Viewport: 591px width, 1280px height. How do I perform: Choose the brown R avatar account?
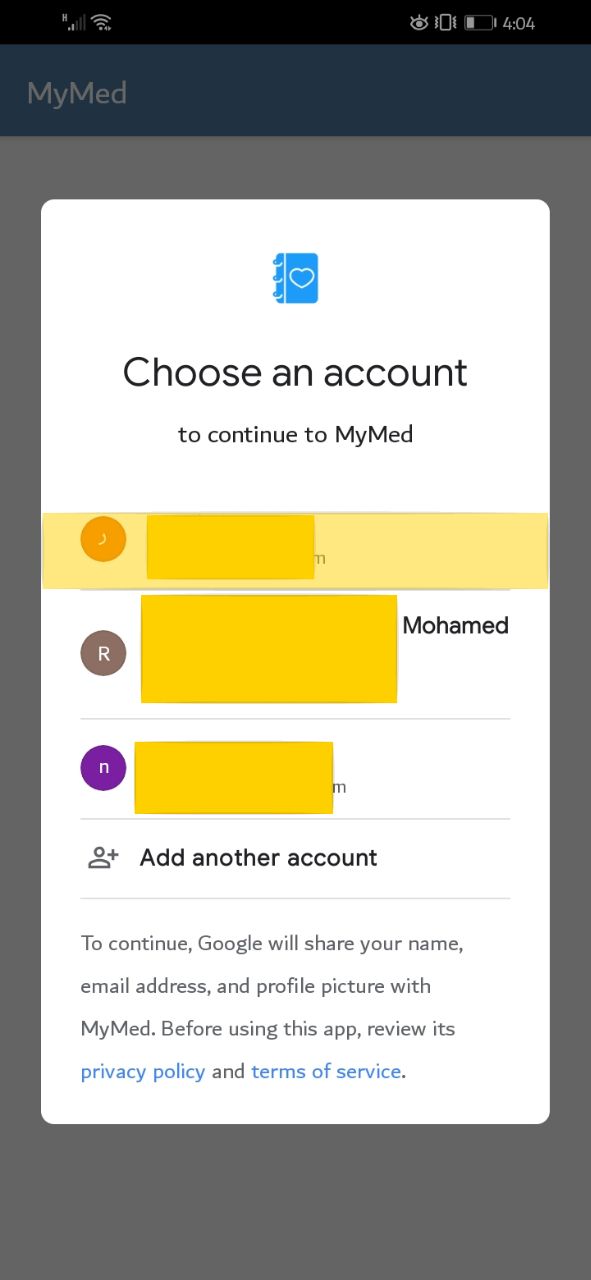[103, 653]
